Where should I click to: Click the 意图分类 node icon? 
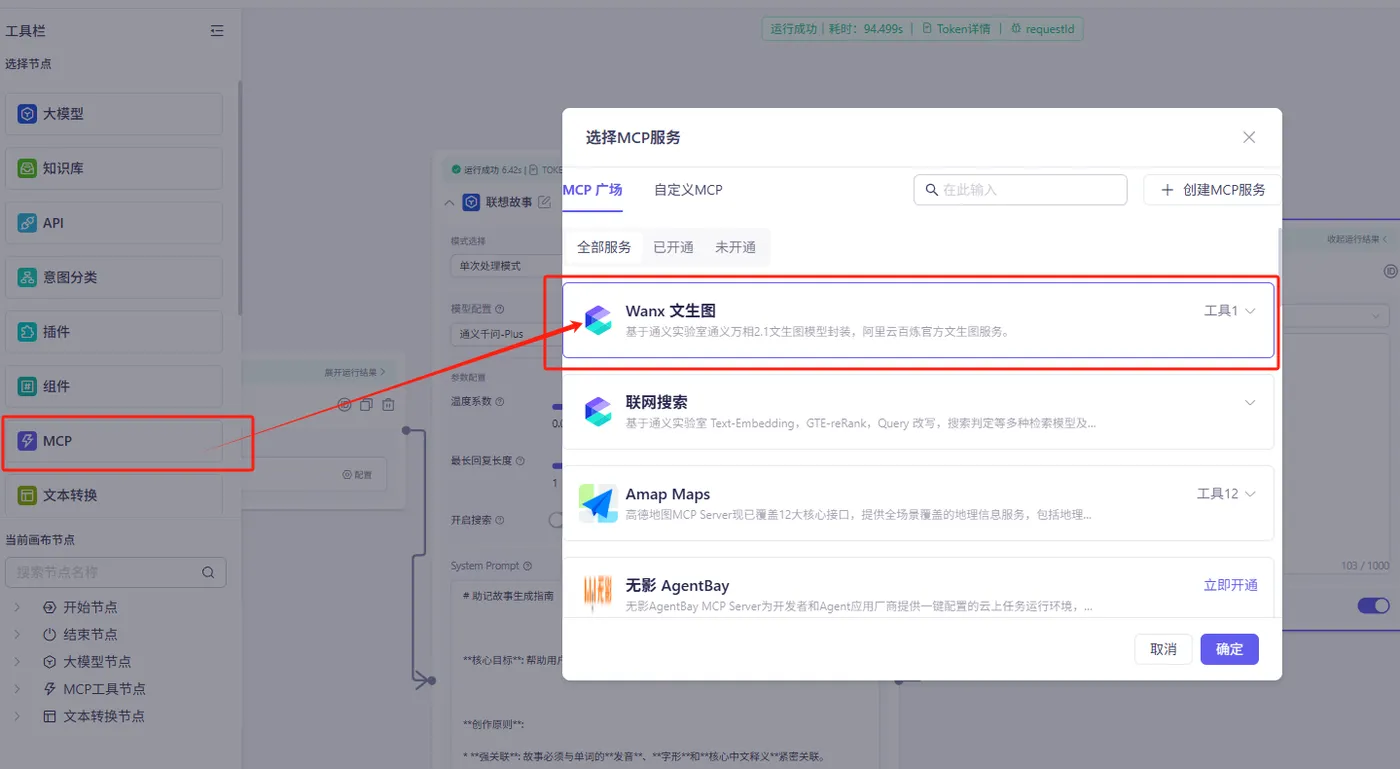[27, 277]
